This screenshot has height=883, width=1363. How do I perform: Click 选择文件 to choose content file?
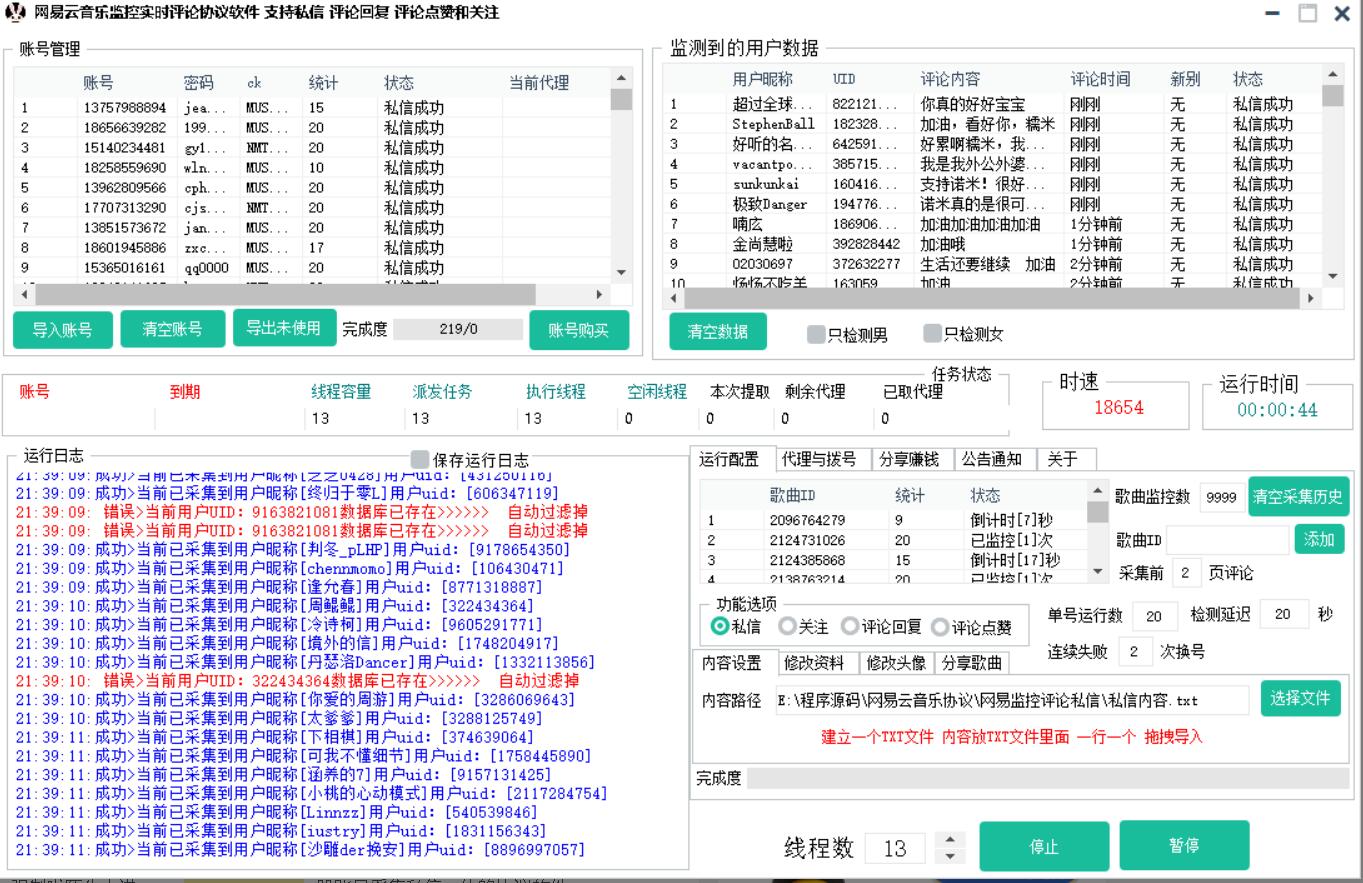click(x=1300, y=699)
